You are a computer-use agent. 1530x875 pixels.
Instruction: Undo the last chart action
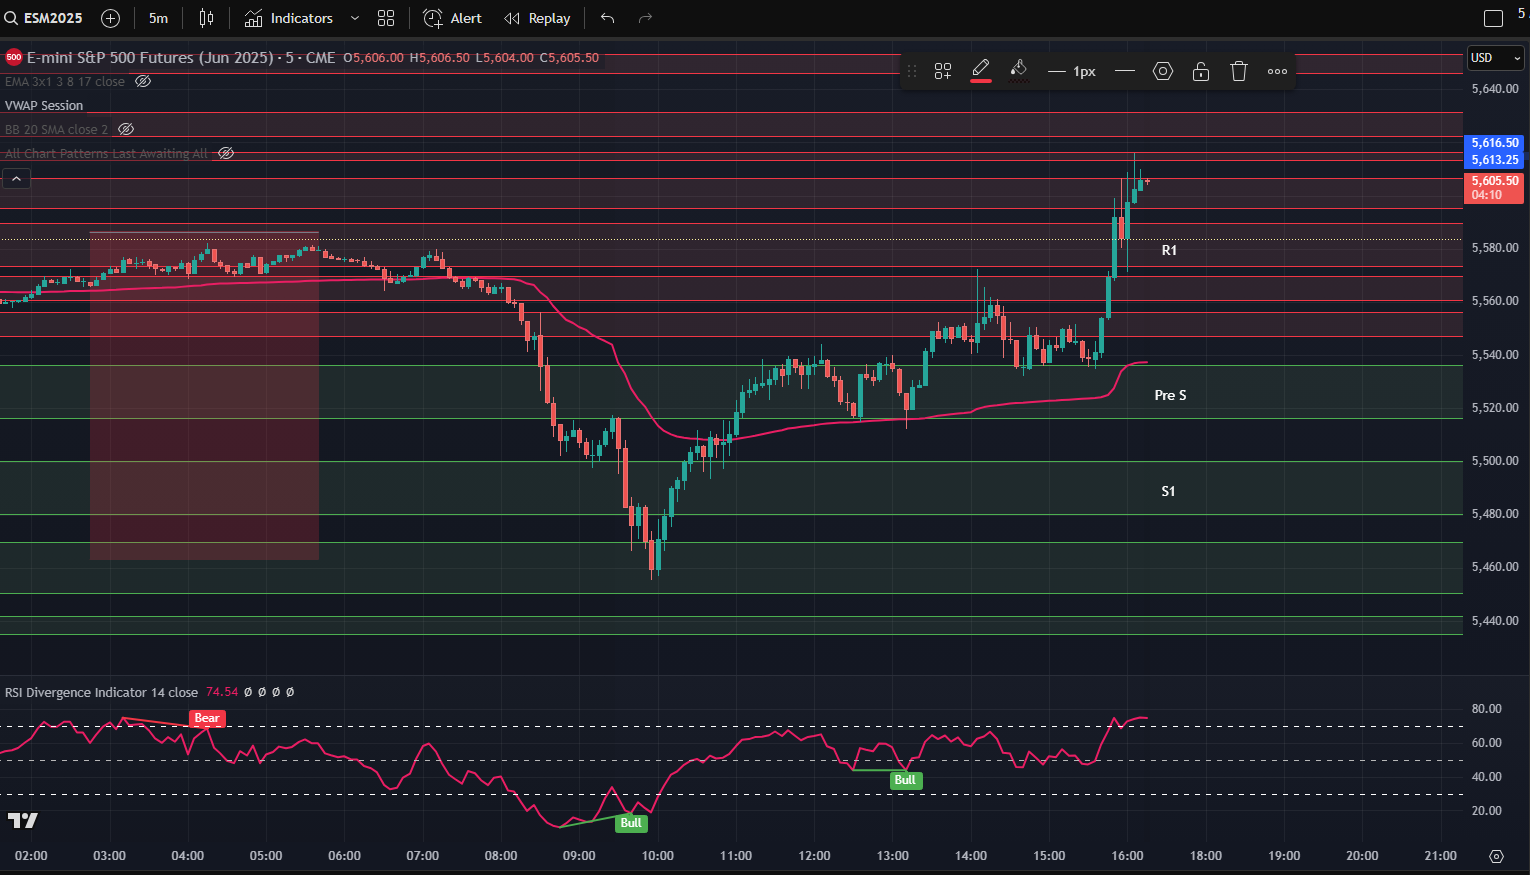[608, 18]
